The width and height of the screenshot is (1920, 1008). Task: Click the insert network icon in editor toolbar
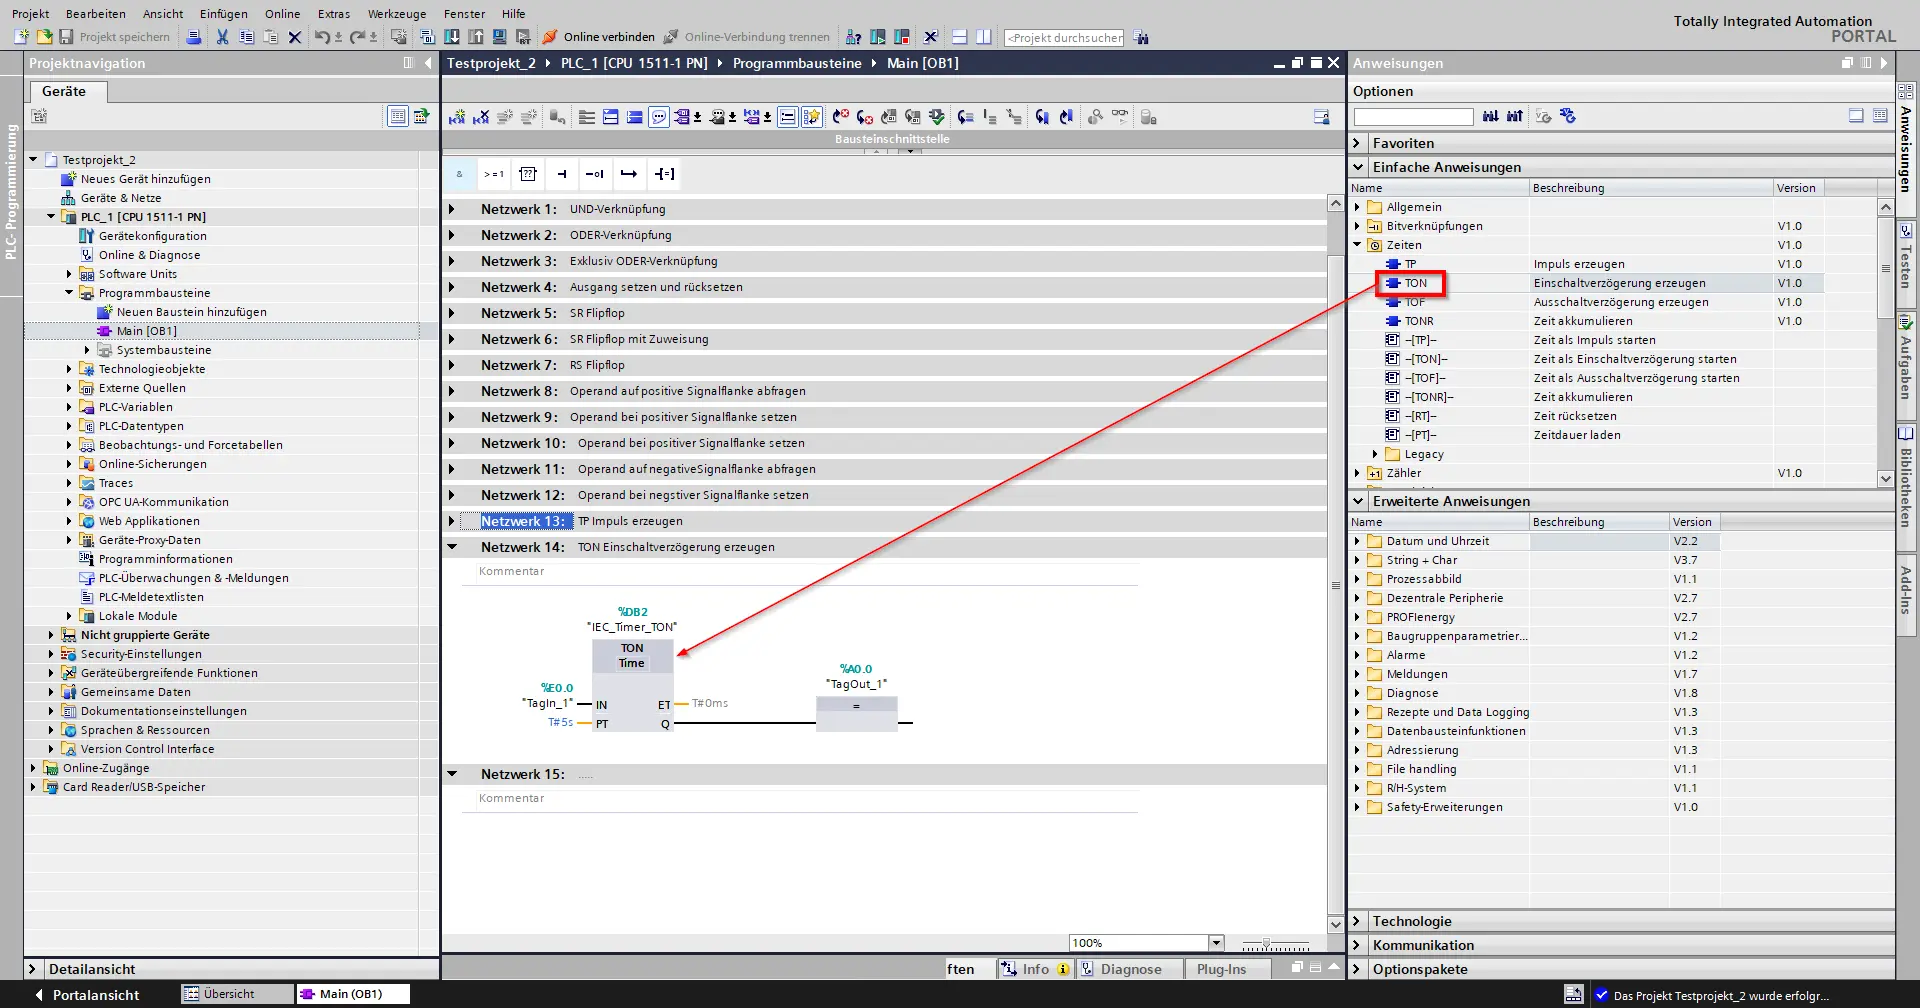click(x=457, y=117)
